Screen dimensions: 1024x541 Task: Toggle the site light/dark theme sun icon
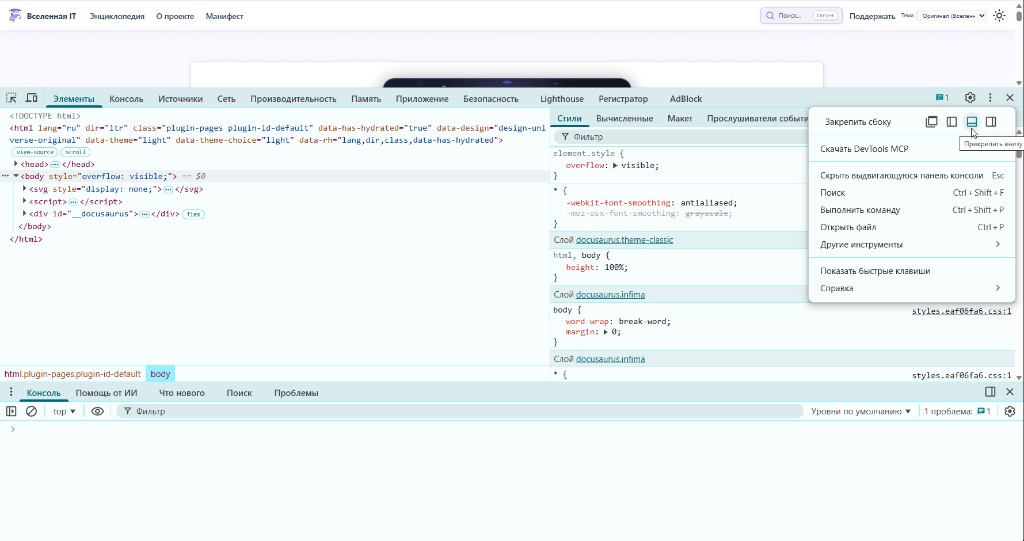[x=999, y=16]
